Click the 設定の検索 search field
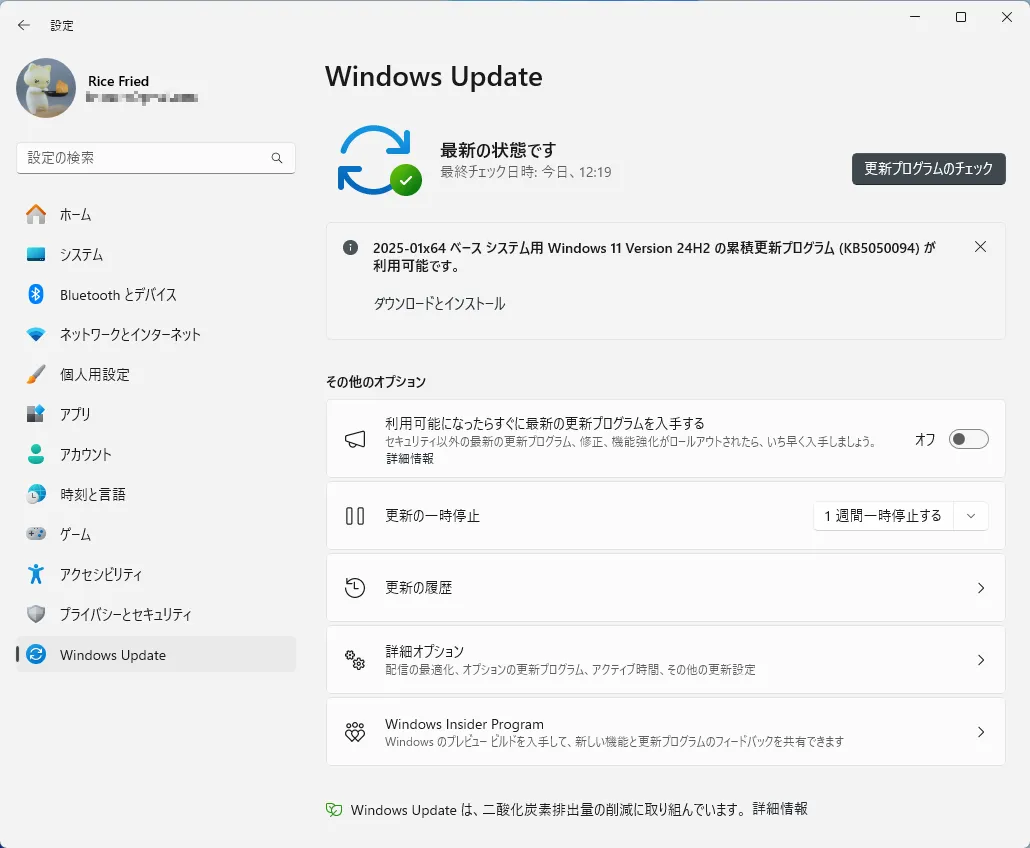1030x848 pixels. click(x=156, y=158)
